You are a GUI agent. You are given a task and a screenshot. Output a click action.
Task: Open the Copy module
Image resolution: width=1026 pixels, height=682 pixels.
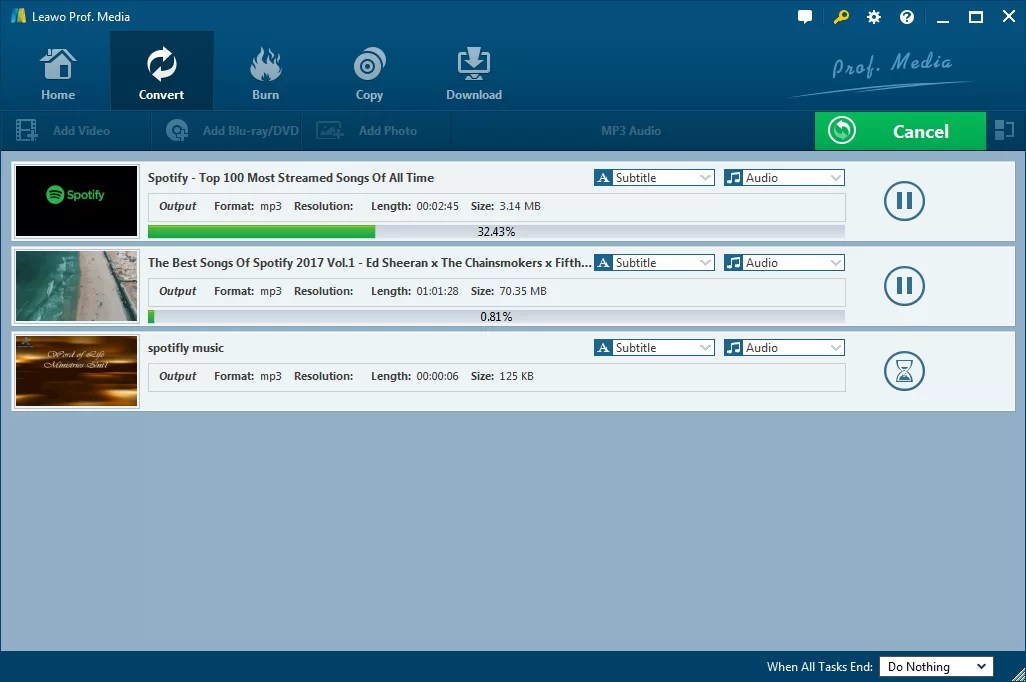369,74
